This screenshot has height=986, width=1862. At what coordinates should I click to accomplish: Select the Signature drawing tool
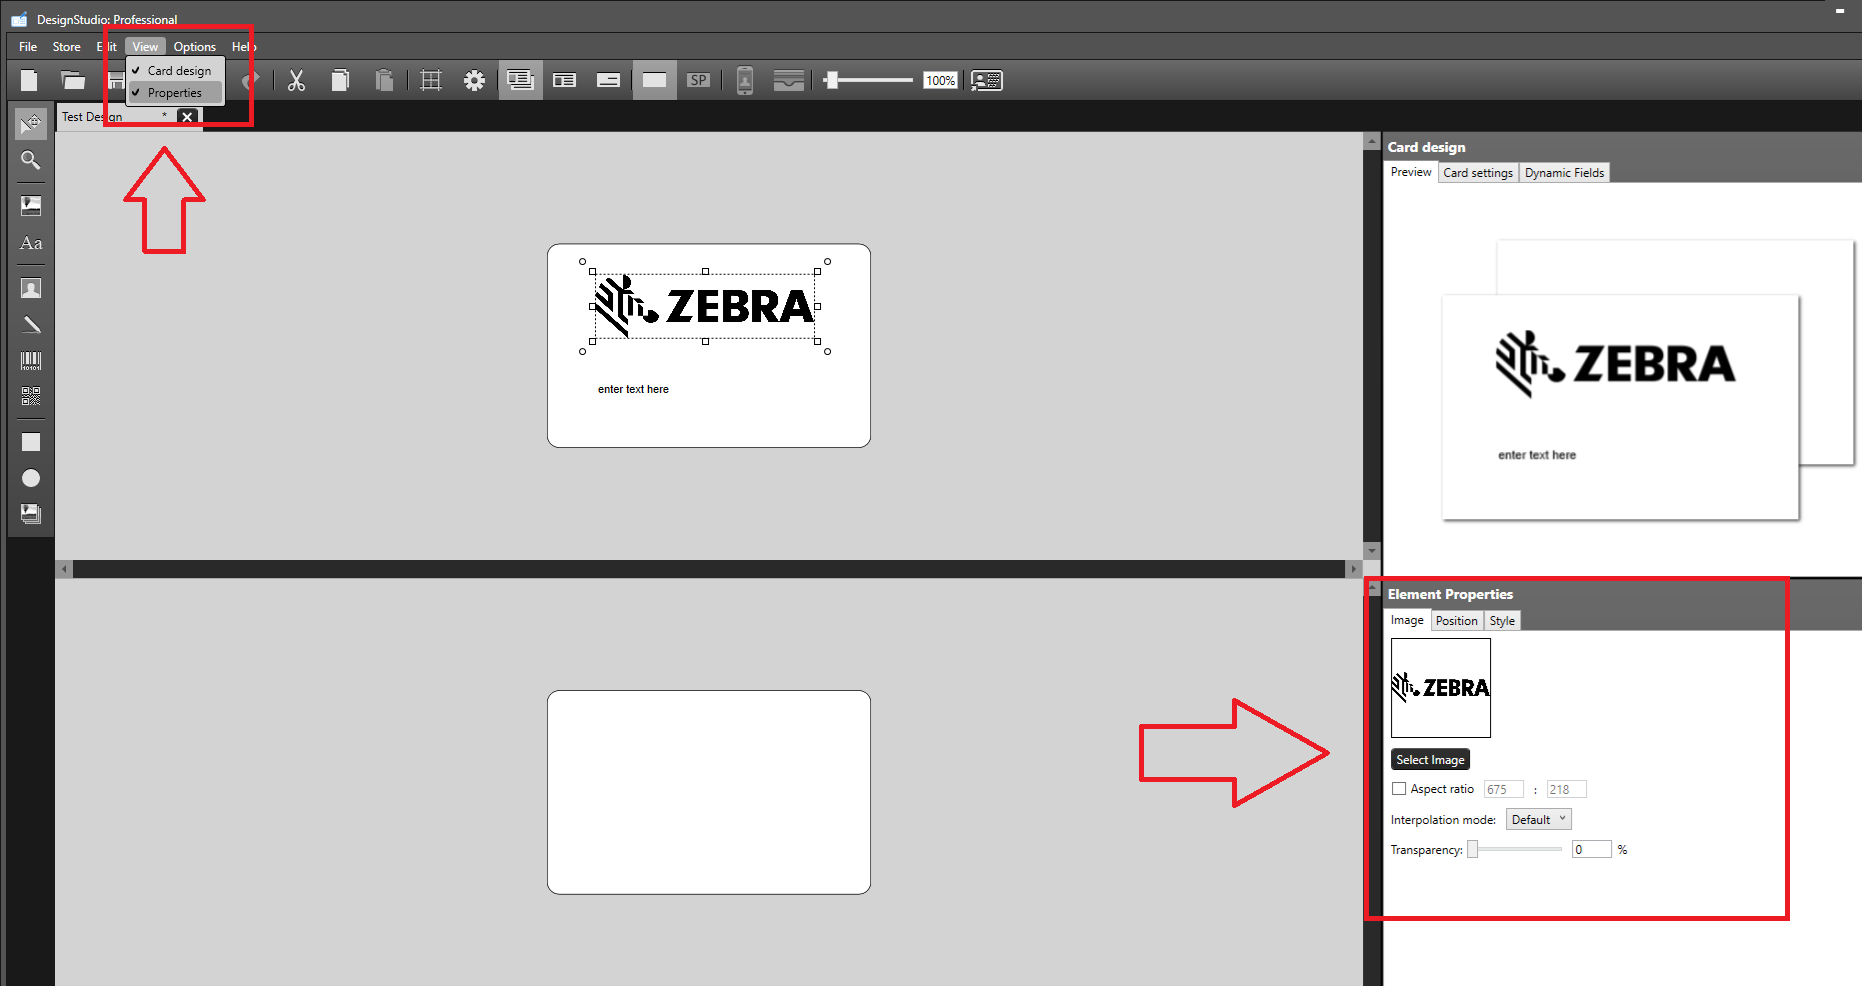pos(30,324)
